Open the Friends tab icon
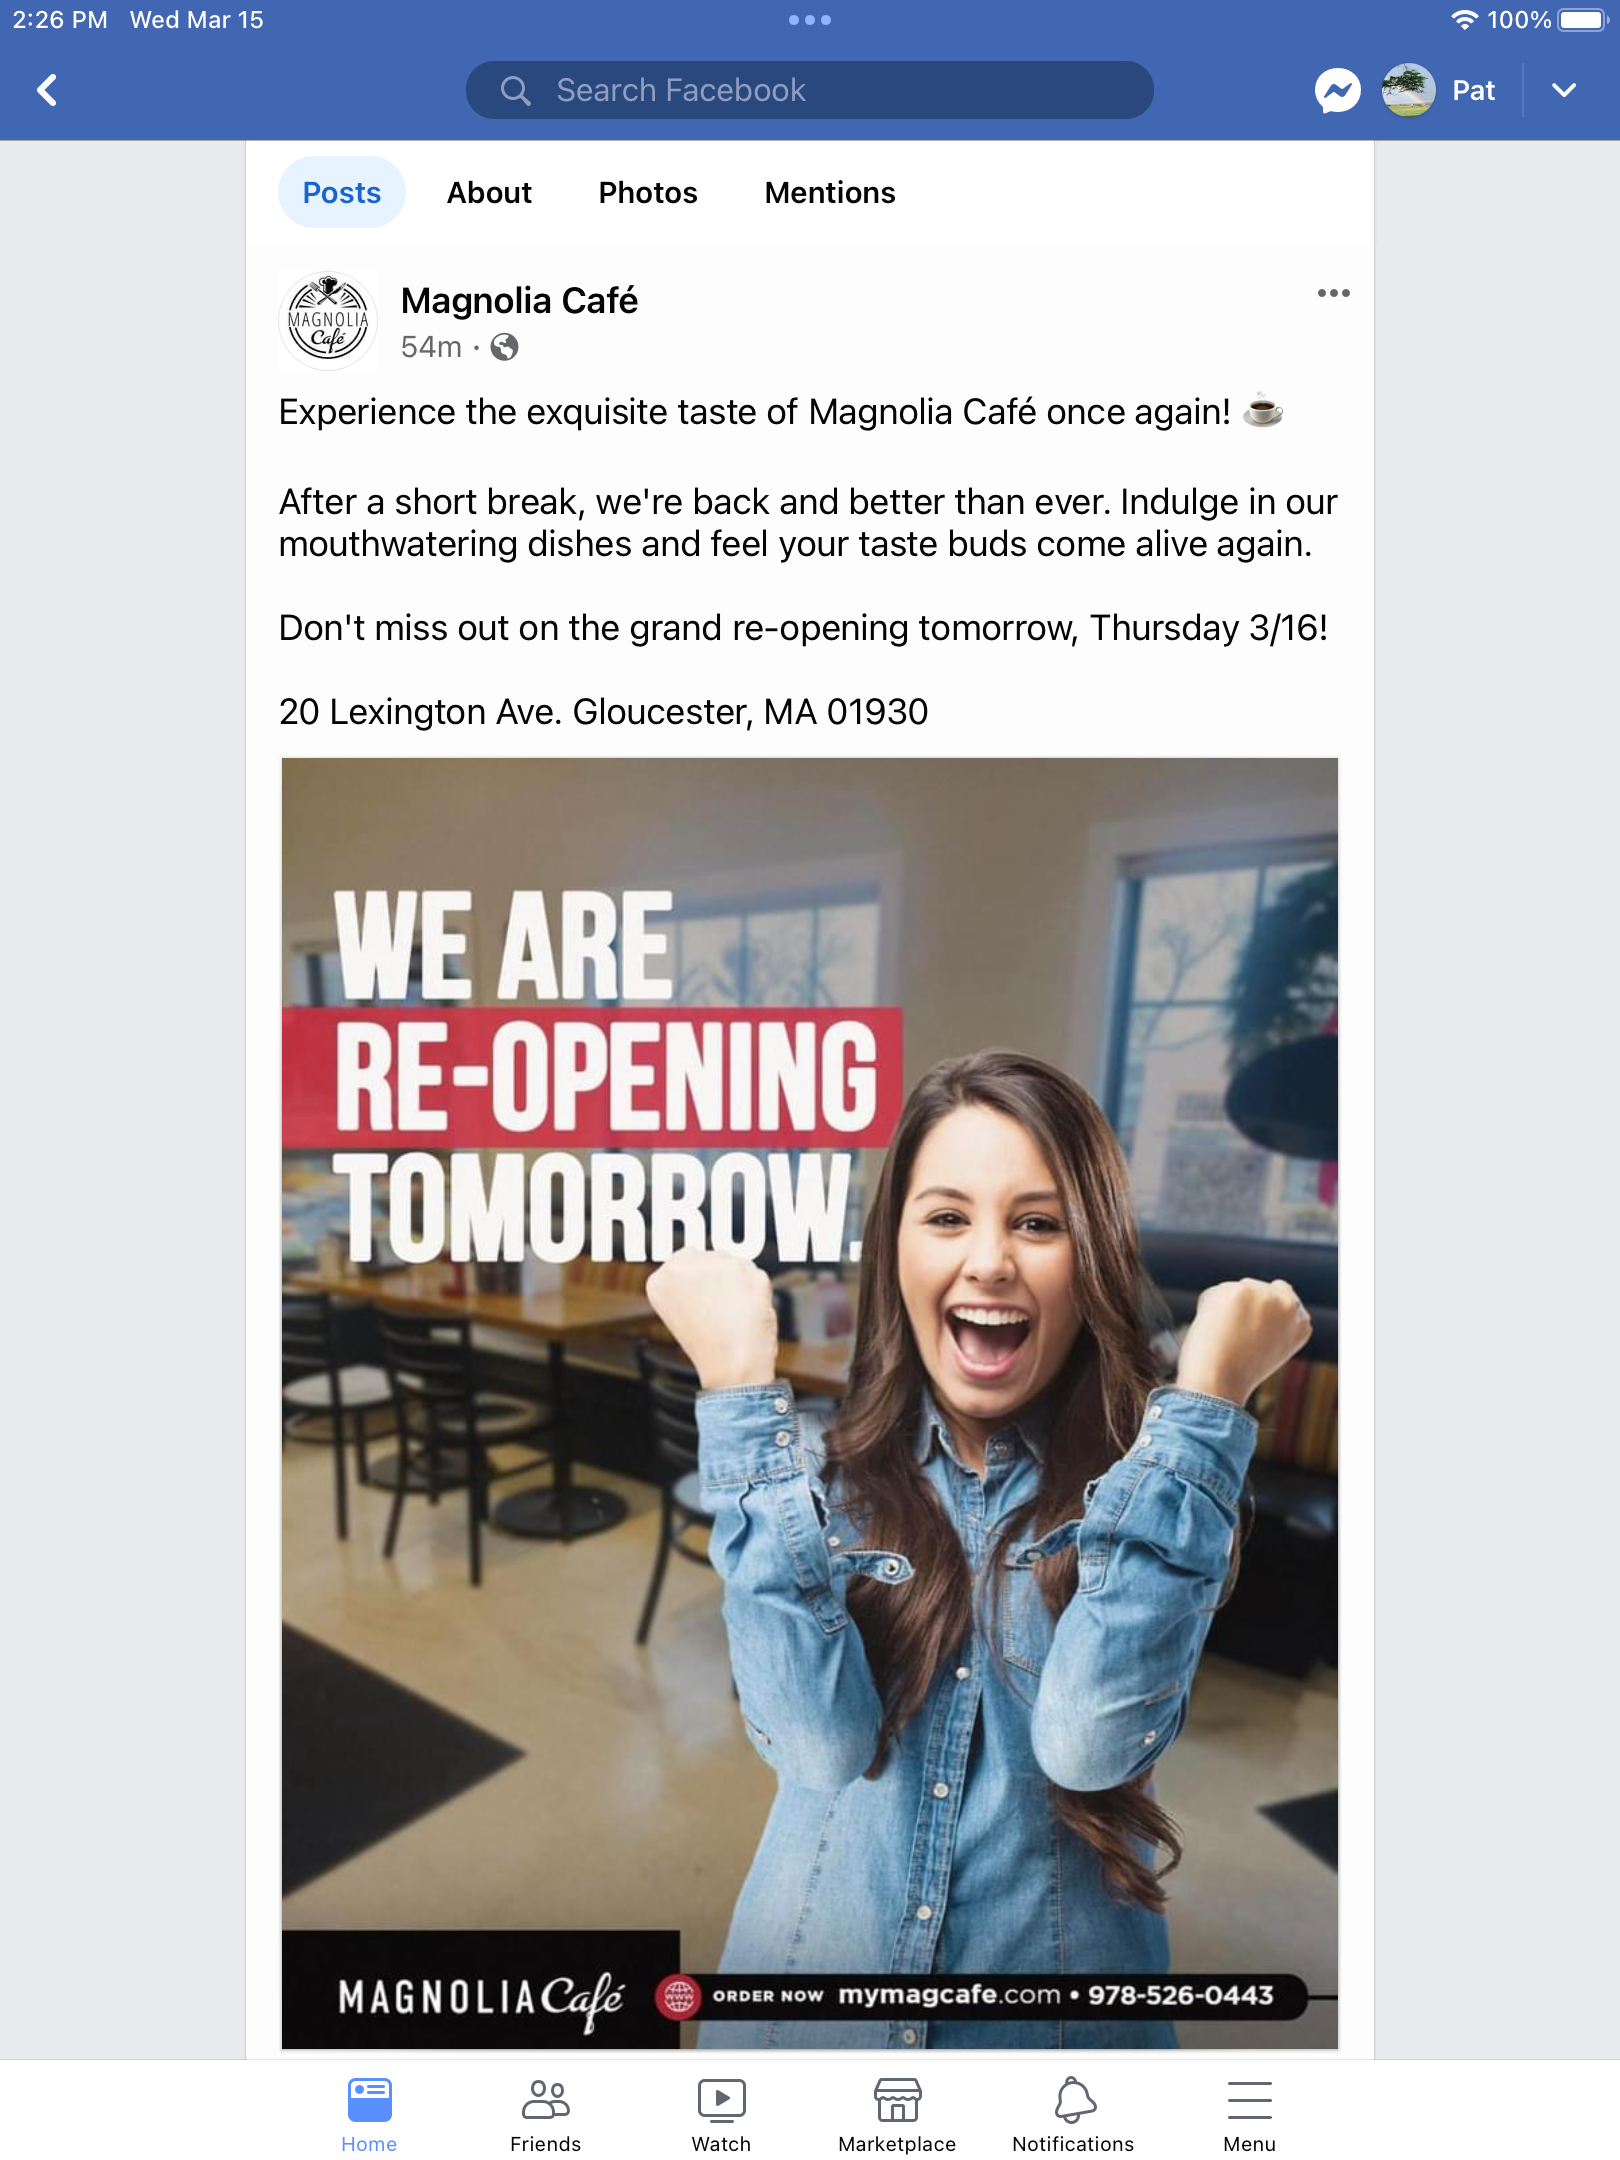This screenshot has height=2160, width=1620. [x=545, y=2100]
